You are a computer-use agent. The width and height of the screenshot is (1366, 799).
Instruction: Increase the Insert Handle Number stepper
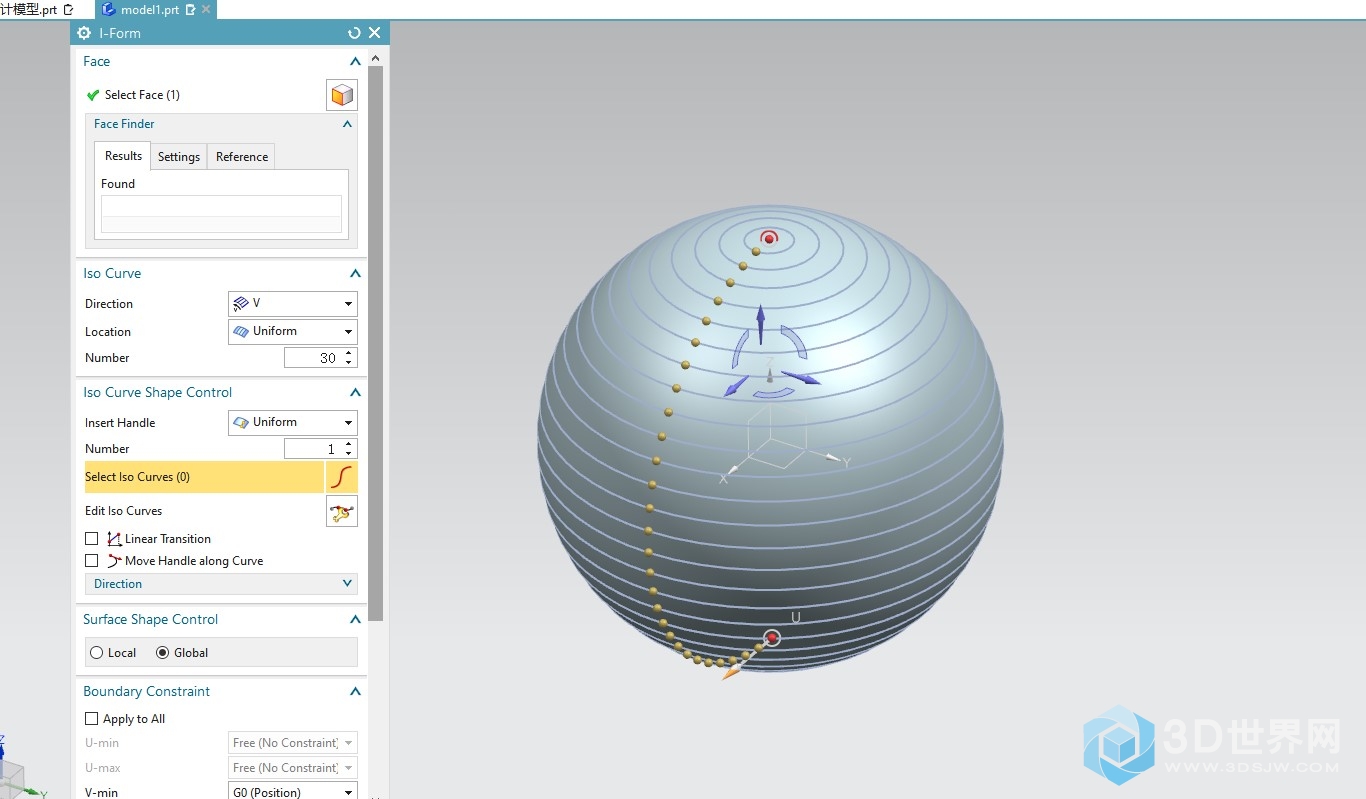349,444
